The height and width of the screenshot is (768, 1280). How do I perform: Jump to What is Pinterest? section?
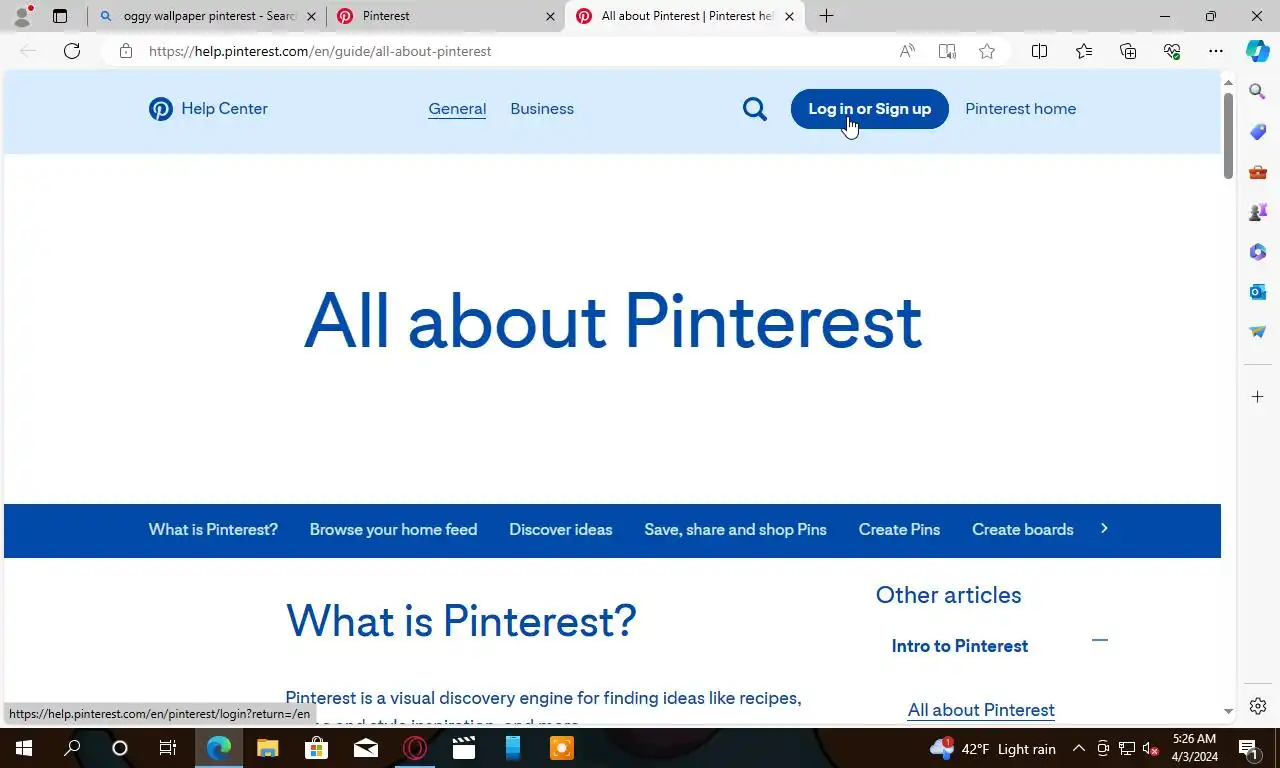click(213, 530)
